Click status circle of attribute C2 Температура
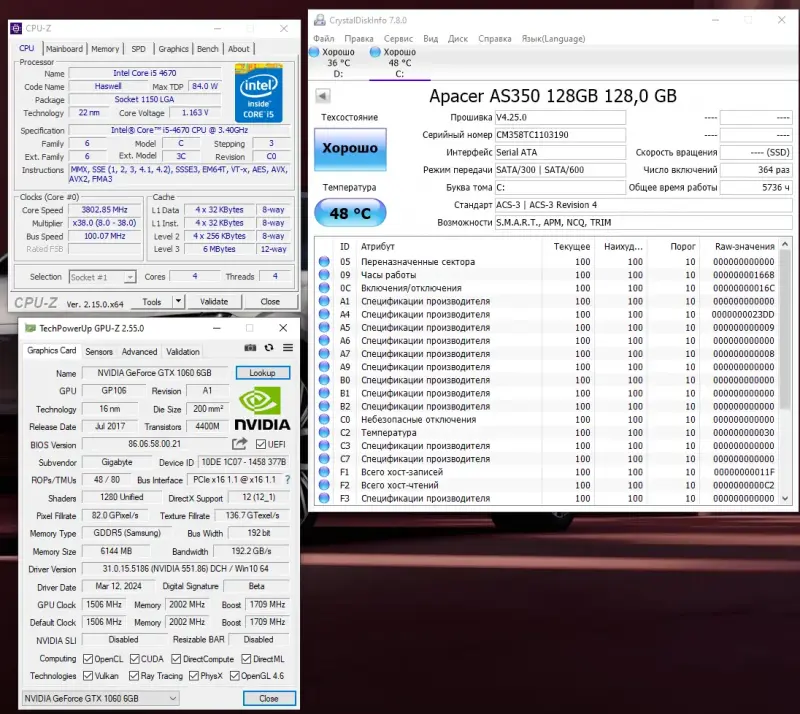800x714 pixels. 324,432
